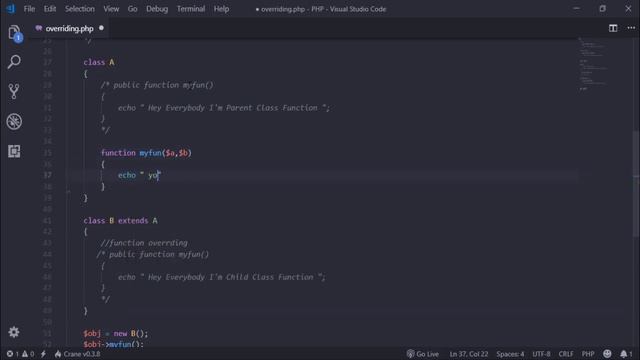Show warnings count in status bar

click(x=28, y=354)
